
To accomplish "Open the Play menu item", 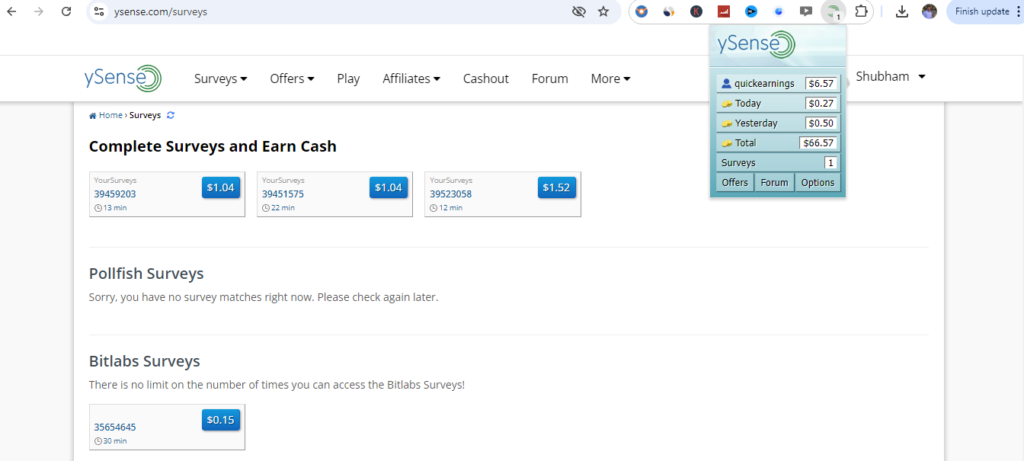I will point(348,78).
